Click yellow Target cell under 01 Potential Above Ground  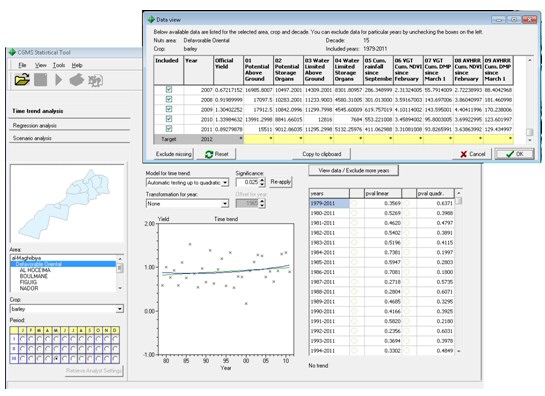[259, 139]
